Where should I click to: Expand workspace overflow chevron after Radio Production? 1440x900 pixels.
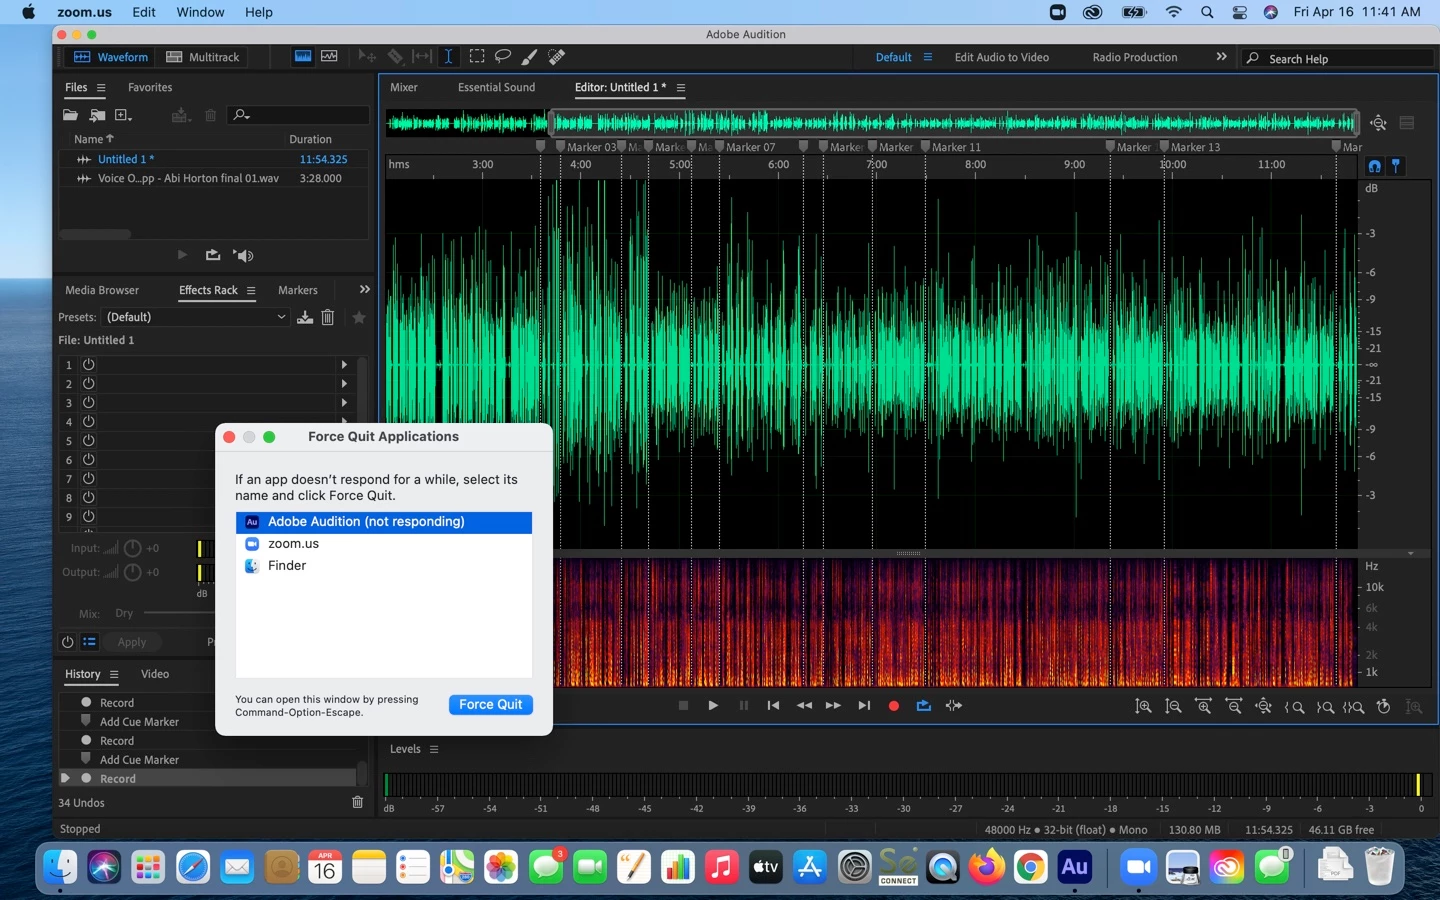point(1221,57)
